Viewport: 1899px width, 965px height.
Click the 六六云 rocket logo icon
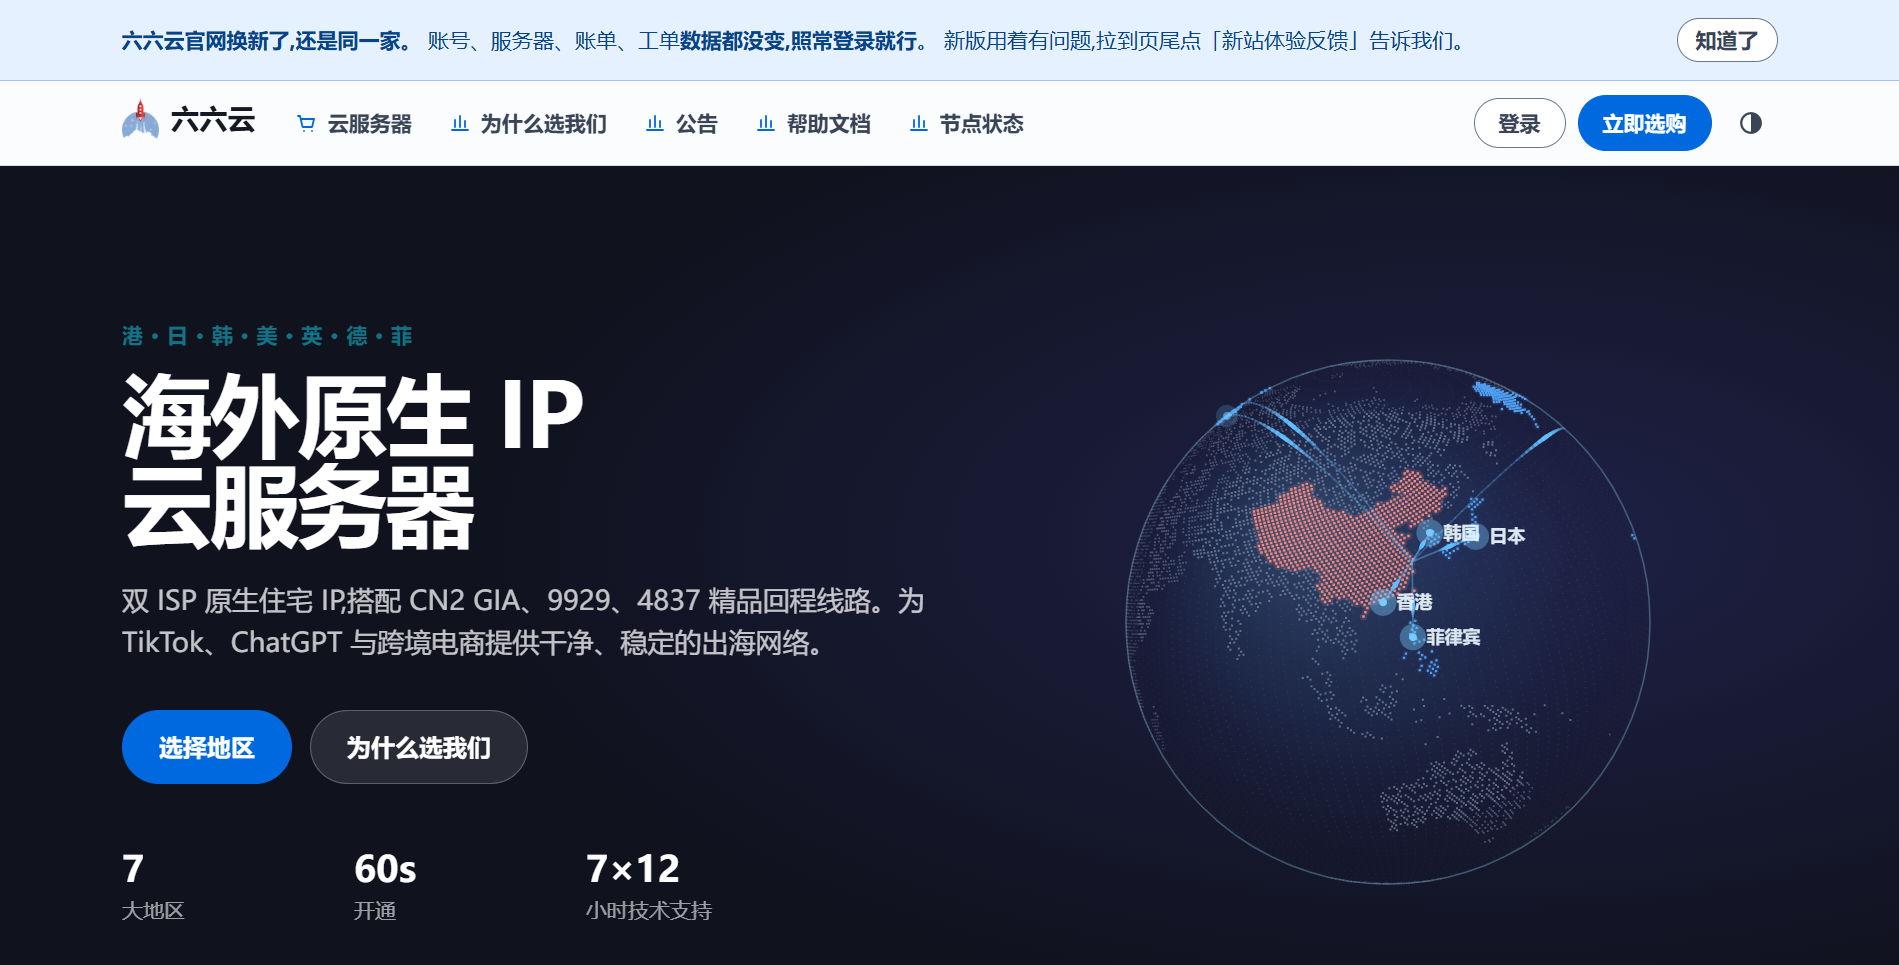(140, 120)
